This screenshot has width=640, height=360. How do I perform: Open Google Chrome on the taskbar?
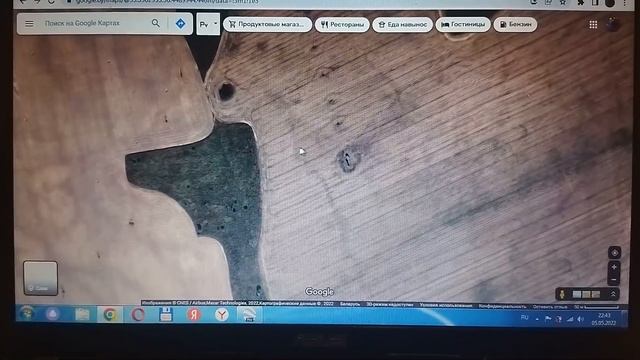point(109,315)
